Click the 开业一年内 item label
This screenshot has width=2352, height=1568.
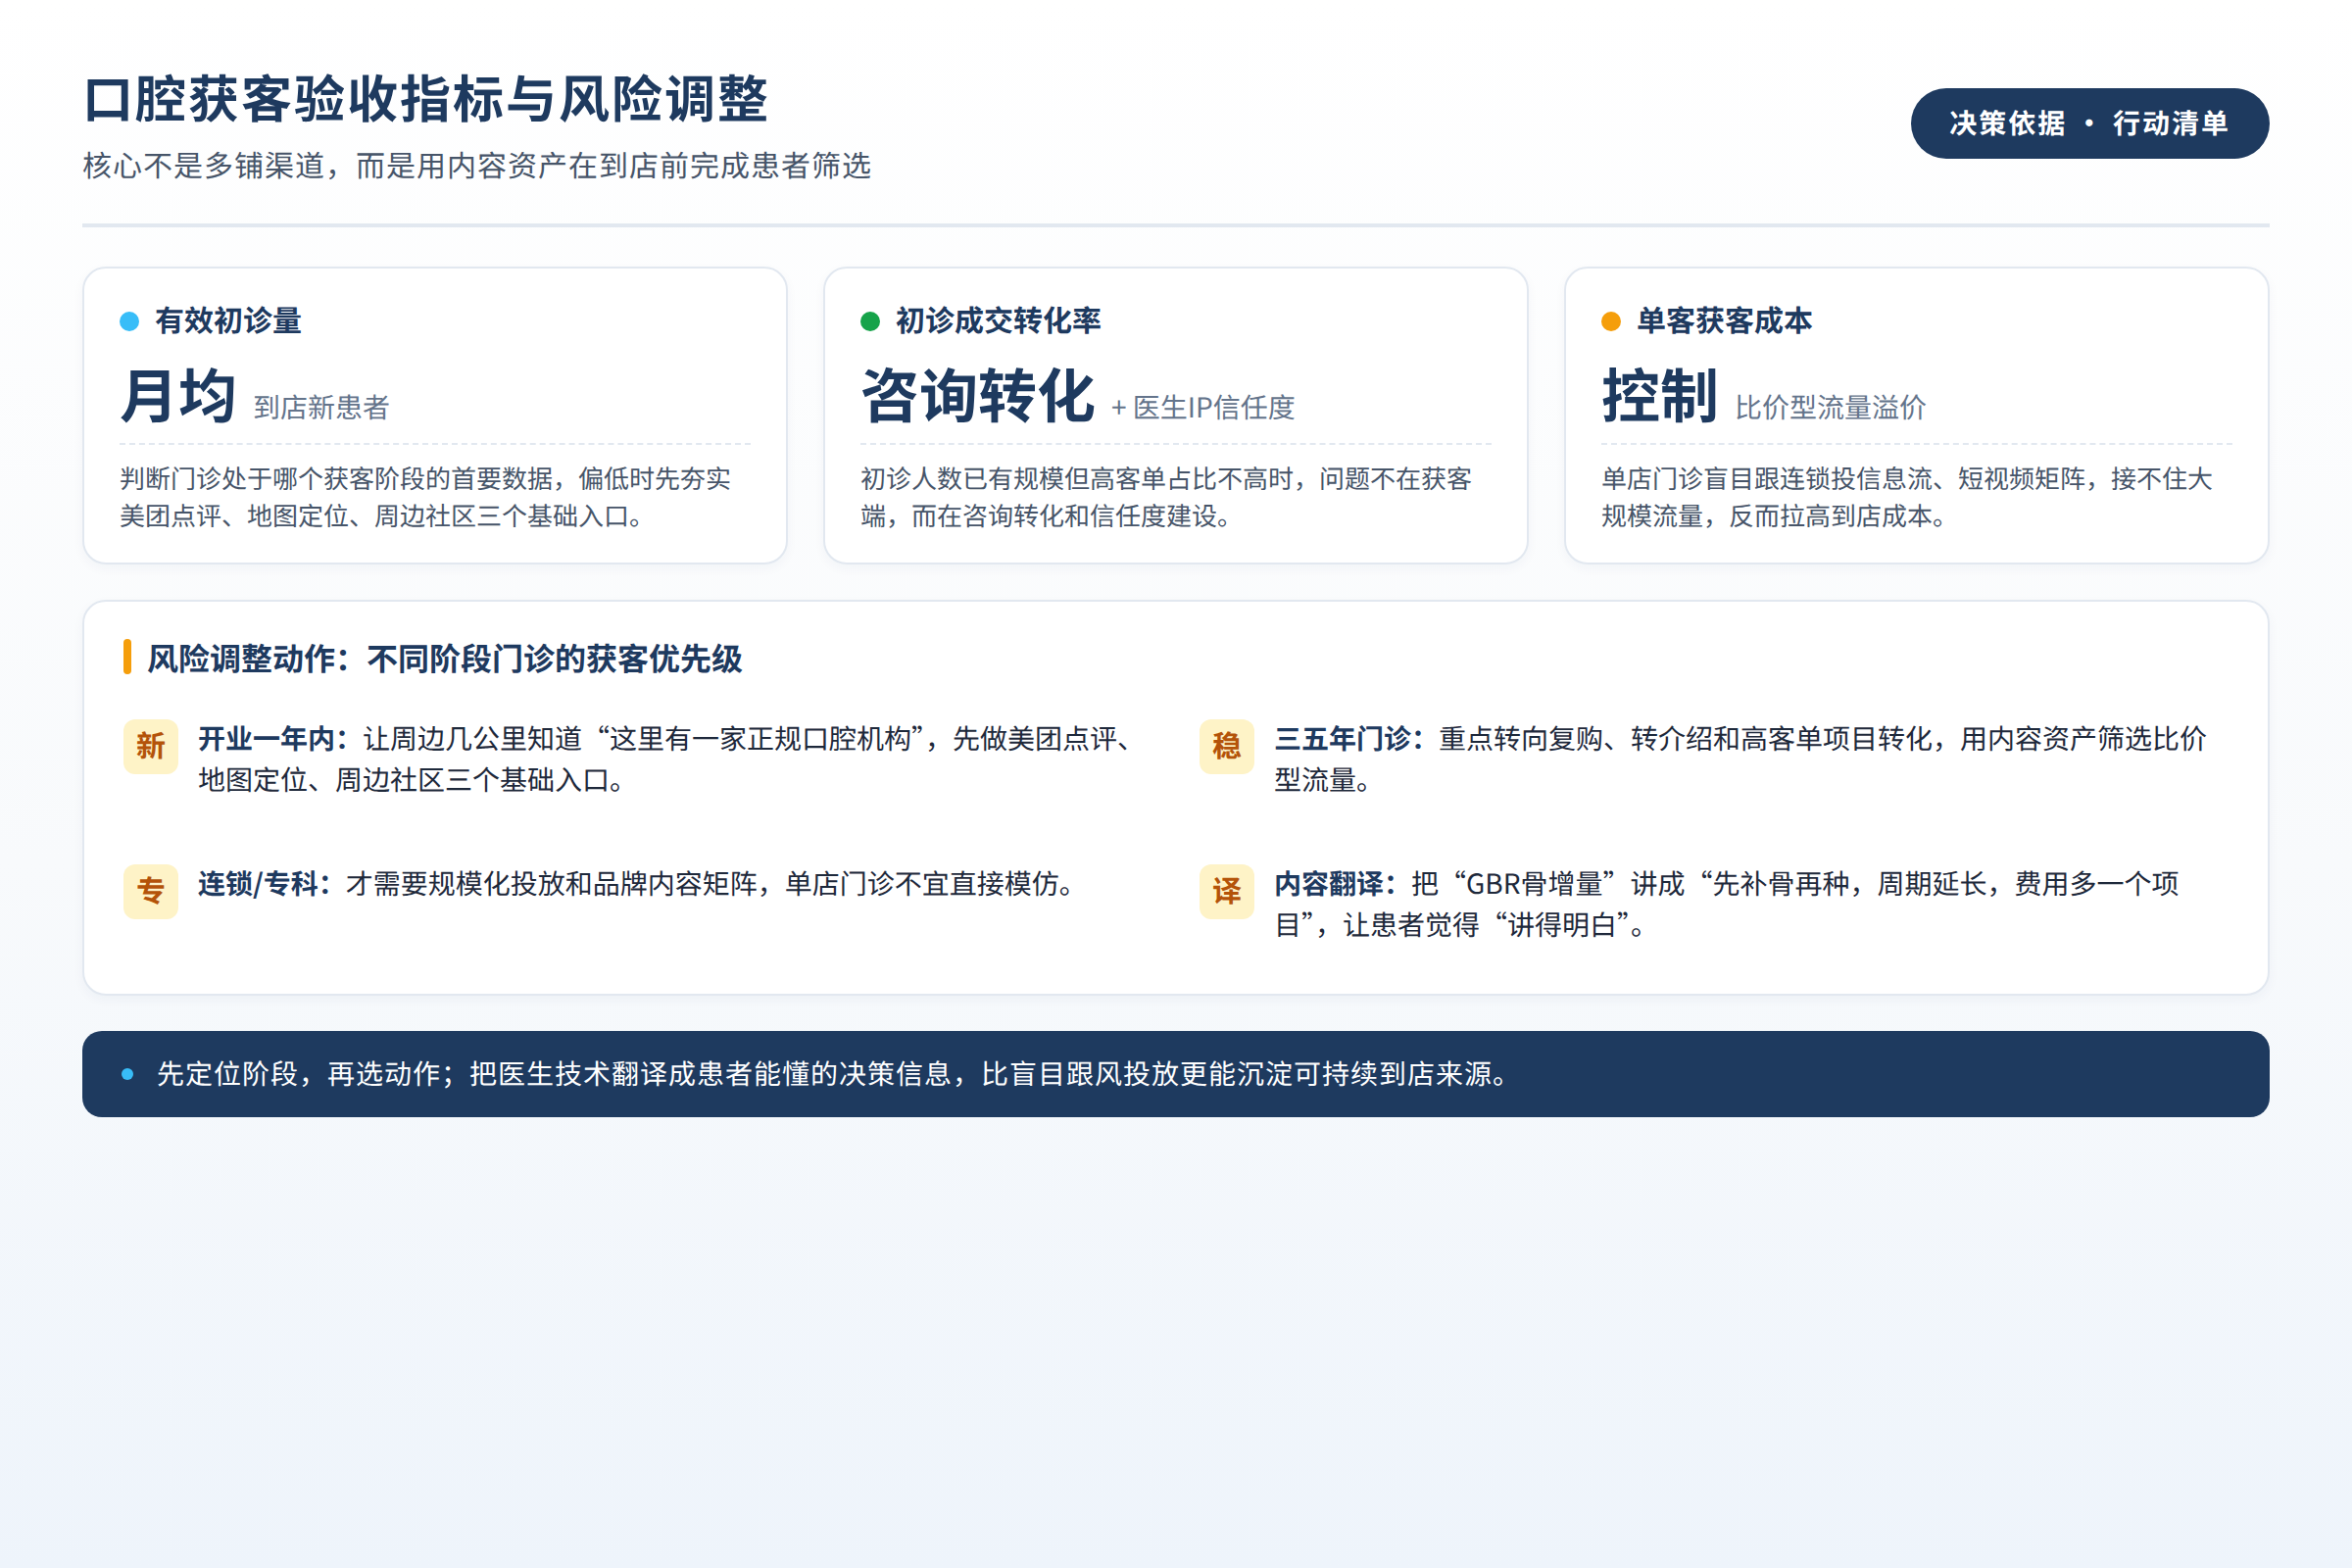pos(273,739)
